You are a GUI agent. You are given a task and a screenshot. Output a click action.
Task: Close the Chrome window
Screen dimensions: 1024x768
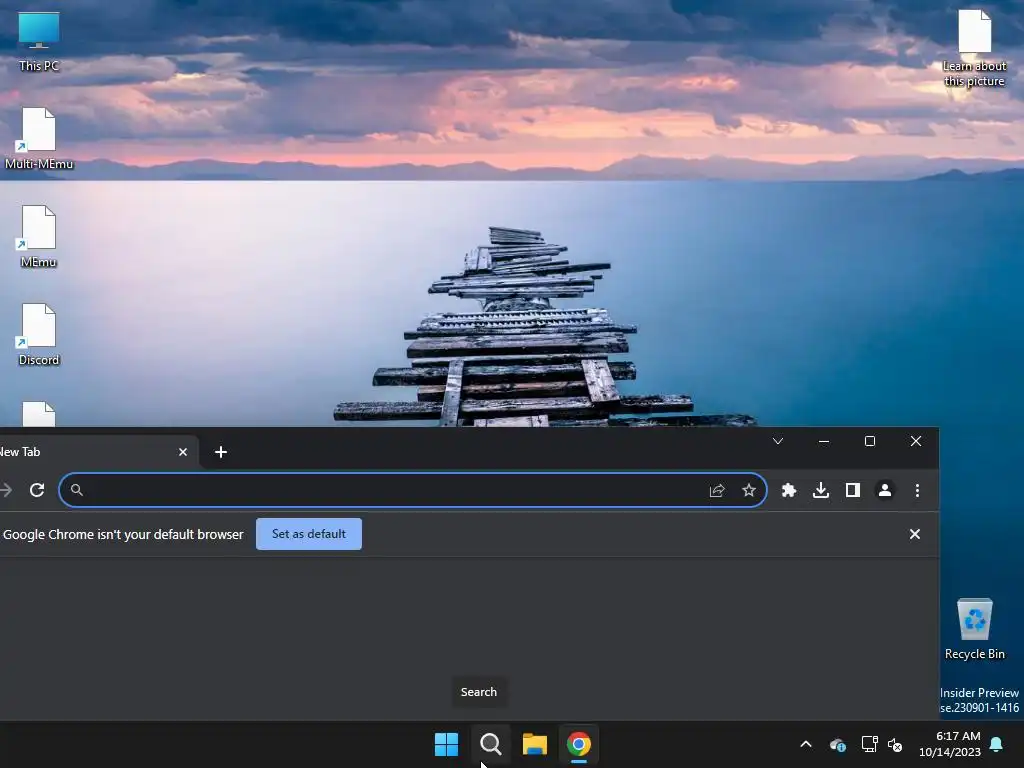pos(916,441)
